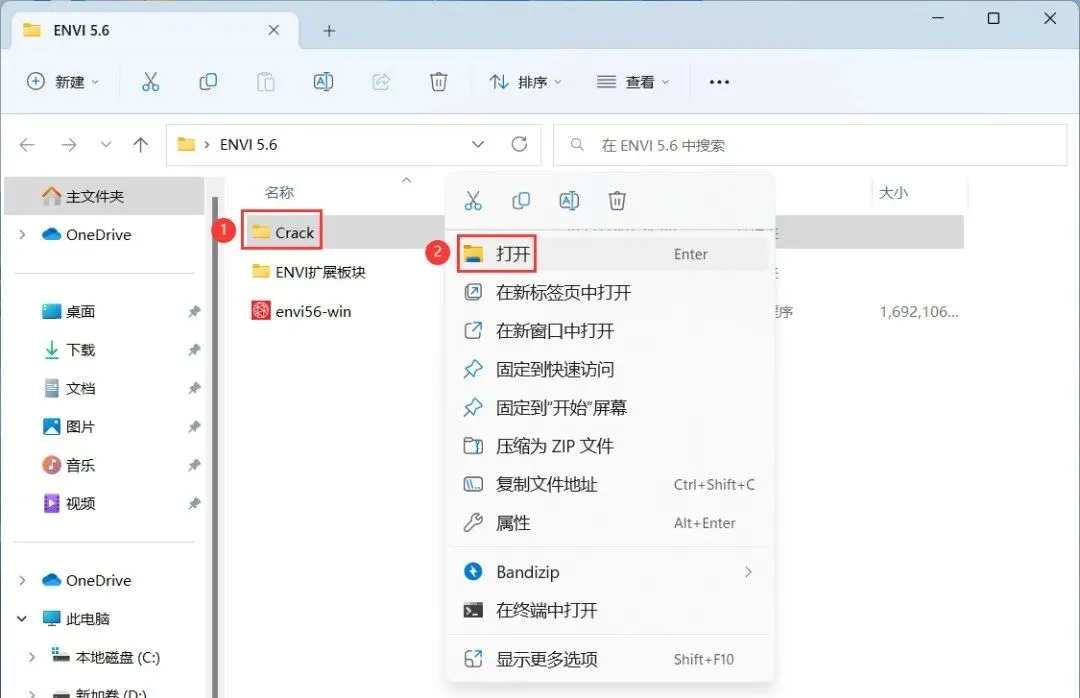The width and height of the screenshot is (1080, 698).
Task: Go up one folder level arrow
Action: 141,145
